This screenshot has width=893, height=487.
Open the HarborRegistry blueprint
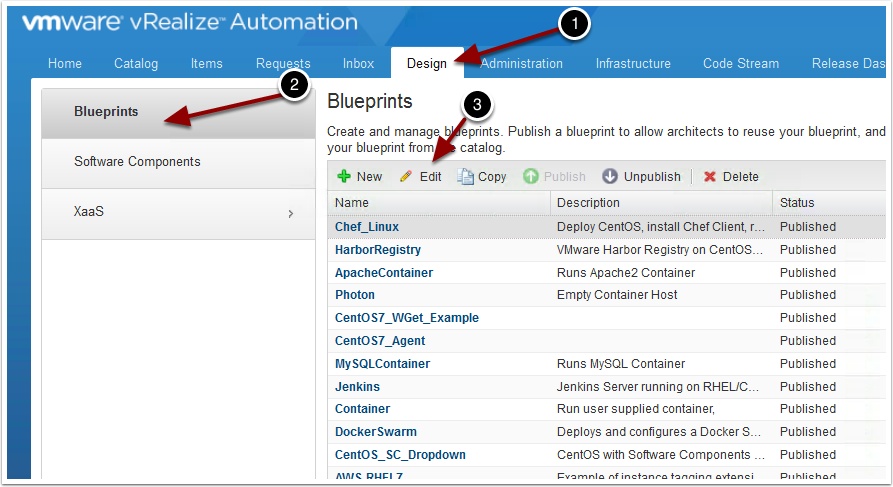point(378,249)
